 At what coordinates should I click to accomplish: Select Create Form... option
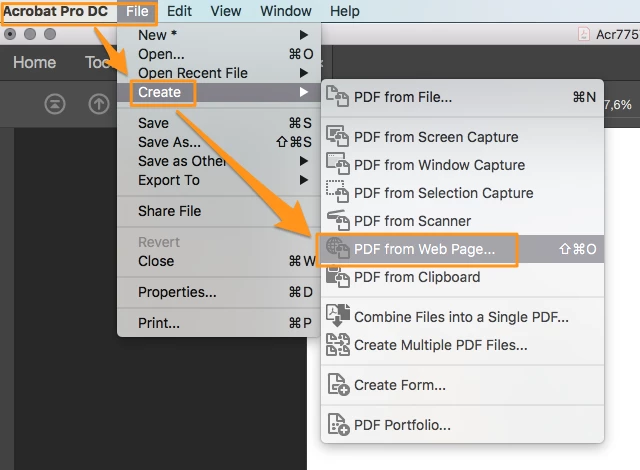pyautogui.click(x=462, y=385)
